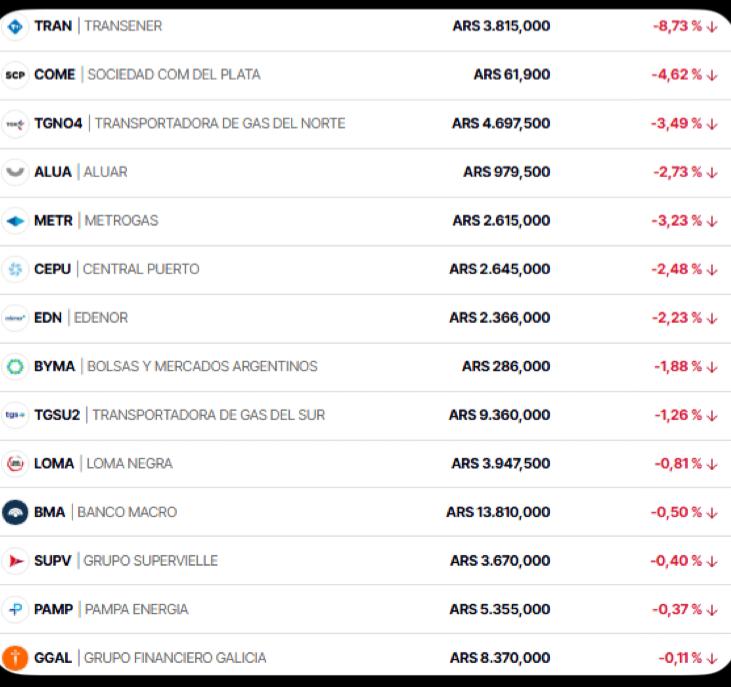Click the Loma Negra red logo
Screen dimensions: 731x687
[x=15, y=464]
